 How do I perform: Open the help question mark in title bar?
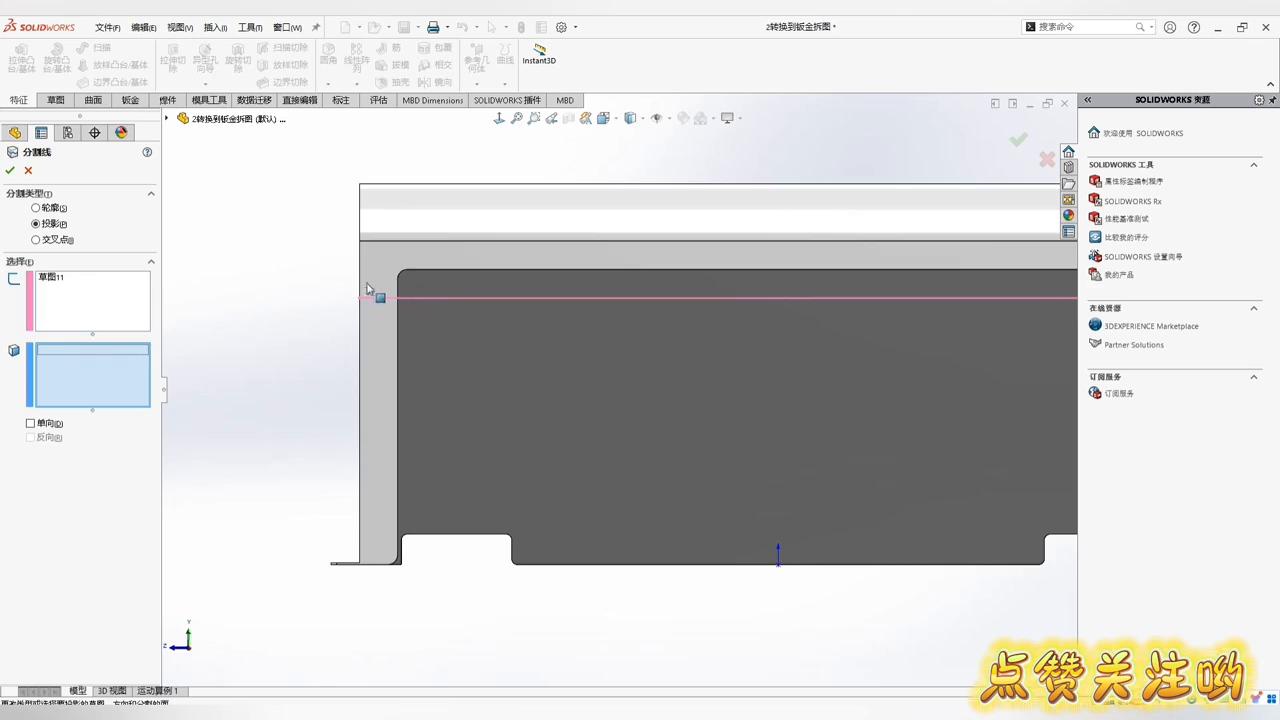[1194, 27]
